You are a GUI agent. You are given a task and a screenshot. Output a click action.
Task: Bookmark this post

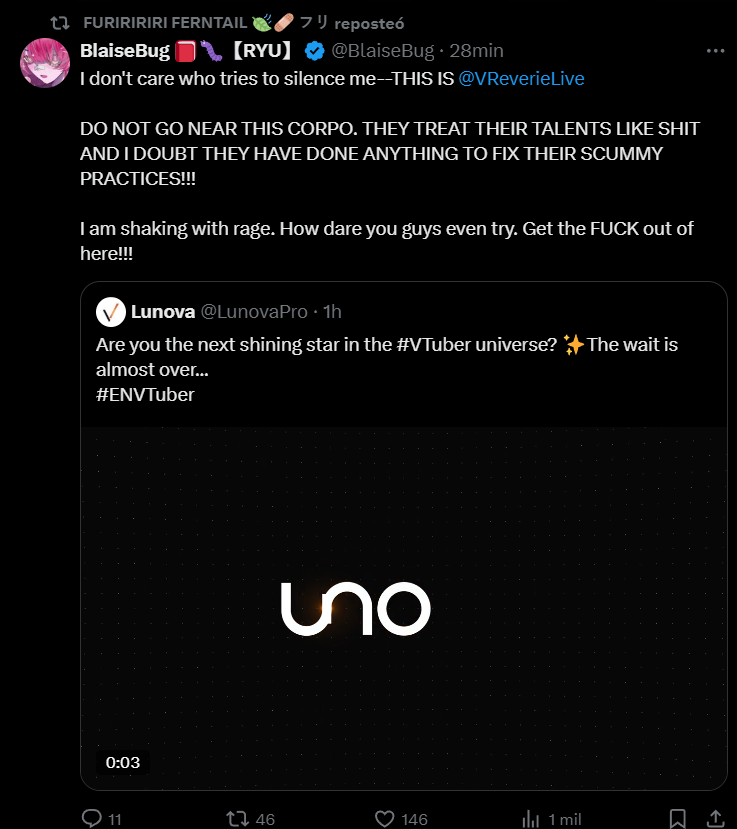tap(677, 818)
